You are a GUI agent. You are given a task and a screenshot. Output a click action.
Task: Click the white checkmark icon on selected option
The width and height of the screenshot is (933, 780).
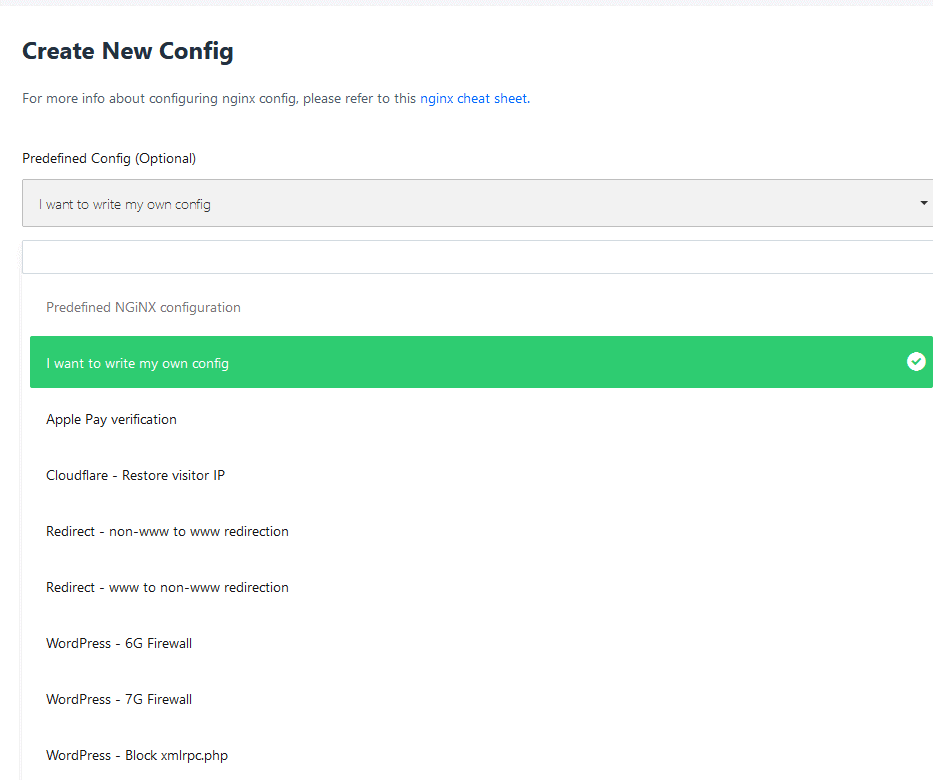coord(916,362)
